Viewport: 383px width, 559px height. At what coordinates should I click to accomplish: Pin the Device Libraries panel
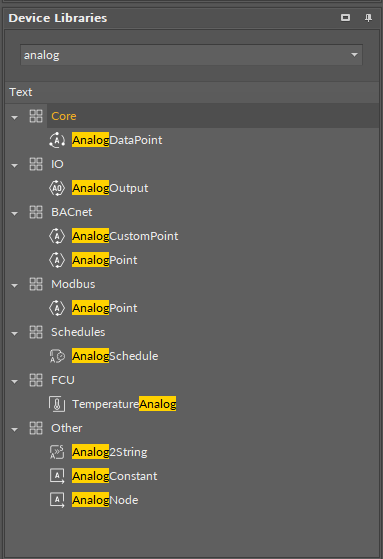click(x=368, y=18)
